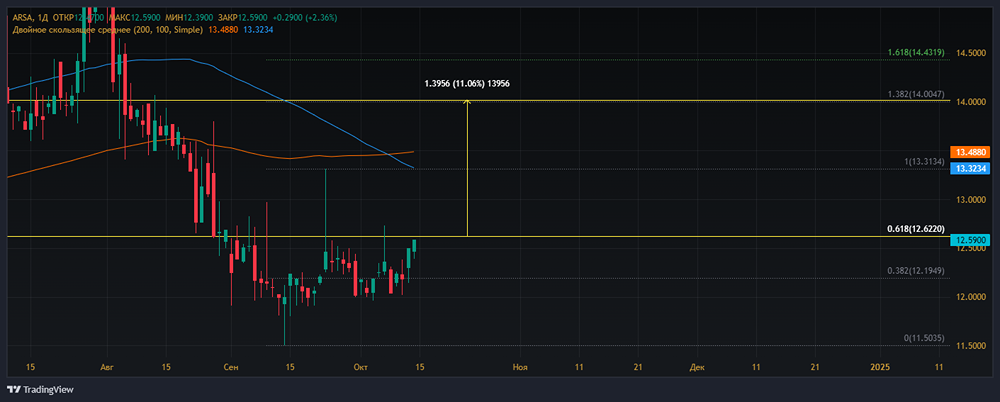Click the blue 13.3234 value in indicator legend
The image size is (1000, 402).
tap(258, 29)
